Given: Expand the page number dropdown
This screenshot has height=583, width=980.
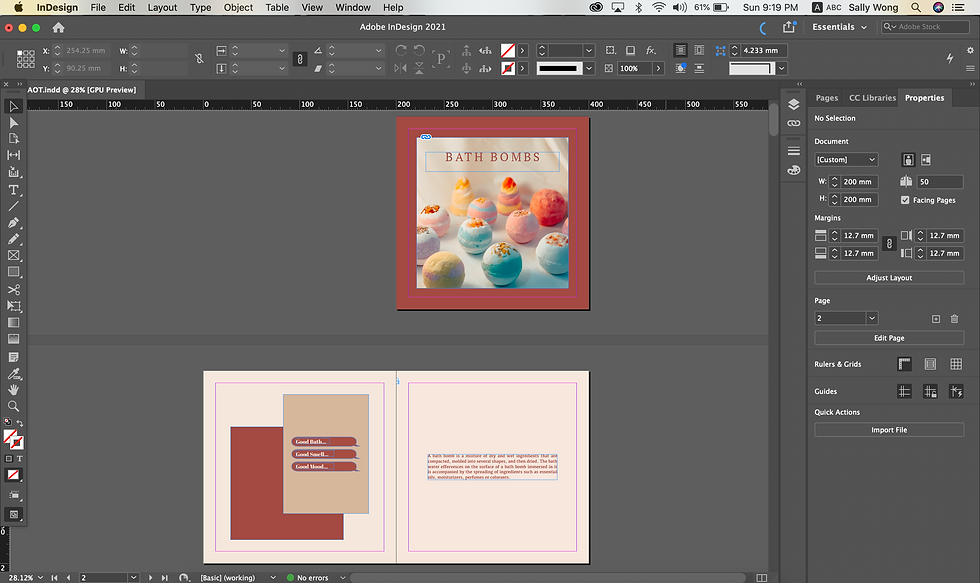Looking at the screenshot, I should point(872,318).
